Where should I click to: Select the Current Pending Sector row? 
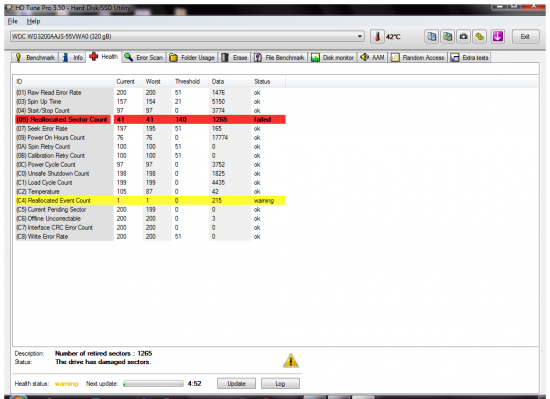(x=150, y=210)
